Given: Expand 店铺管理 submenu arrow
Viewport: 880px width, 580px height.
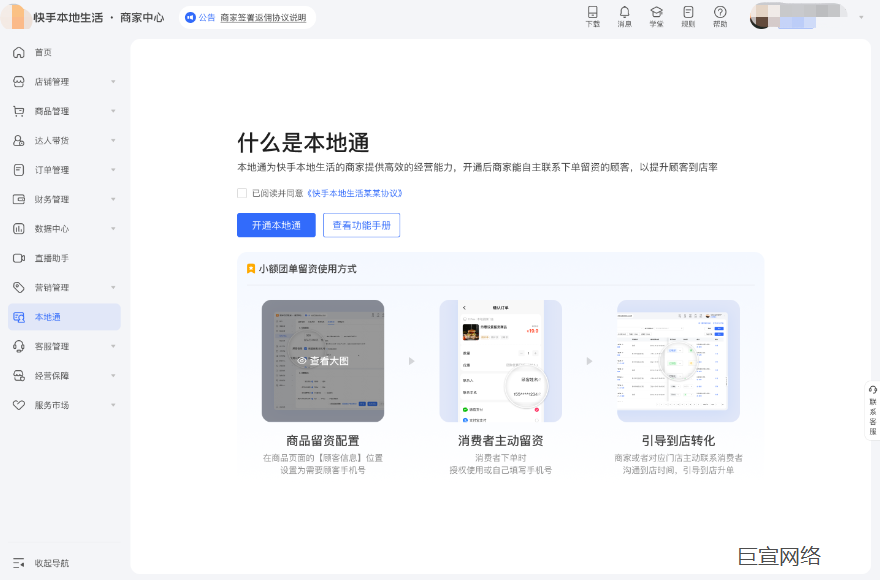Looking at the screenshot, I should (x=113, y=82).
